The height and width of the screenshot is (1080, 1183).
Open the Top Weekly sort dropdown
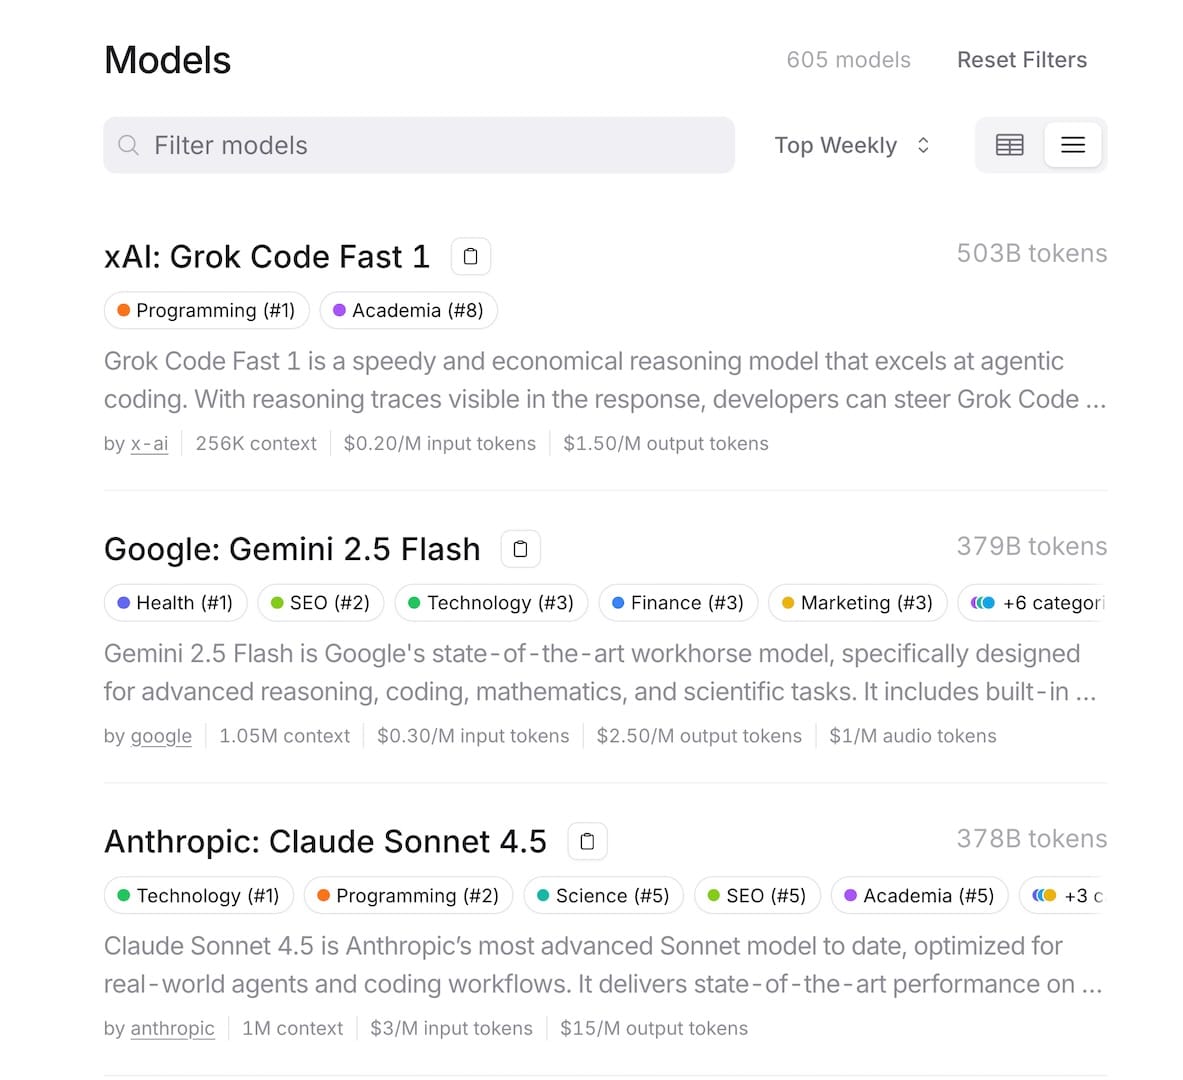click(x=852, y=145)
